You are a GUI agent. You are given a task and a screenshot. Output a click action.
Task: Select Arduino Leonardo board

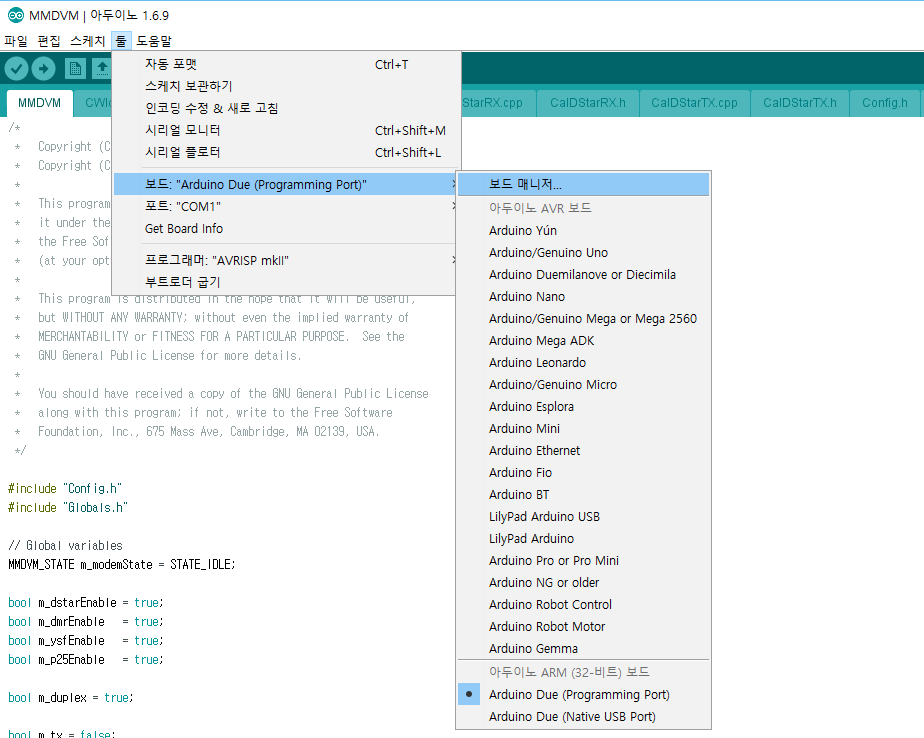coord(583,363)
